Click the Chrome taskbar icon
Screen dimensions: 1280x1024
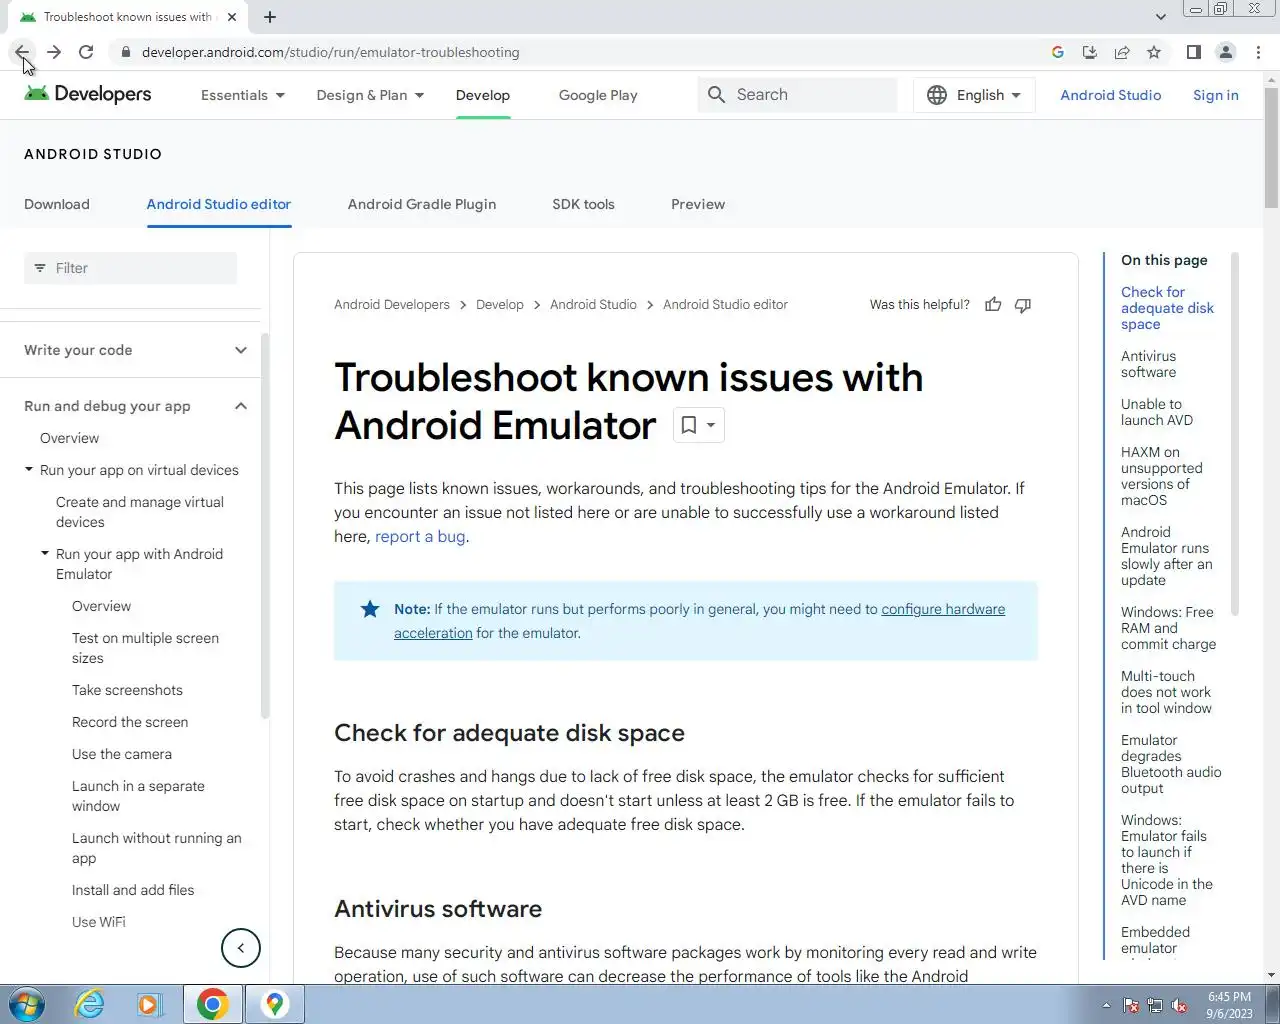pos(212,1004)
